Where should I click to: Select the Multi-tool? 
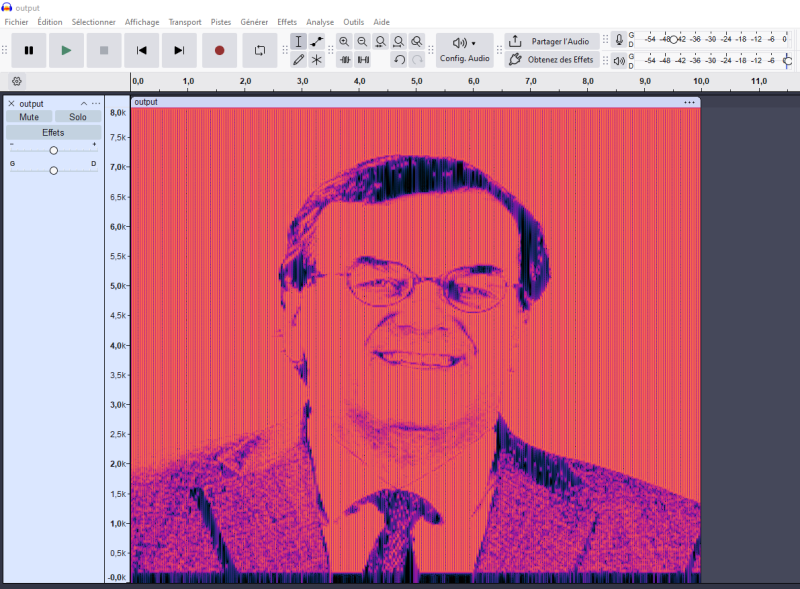pos(316,59)
